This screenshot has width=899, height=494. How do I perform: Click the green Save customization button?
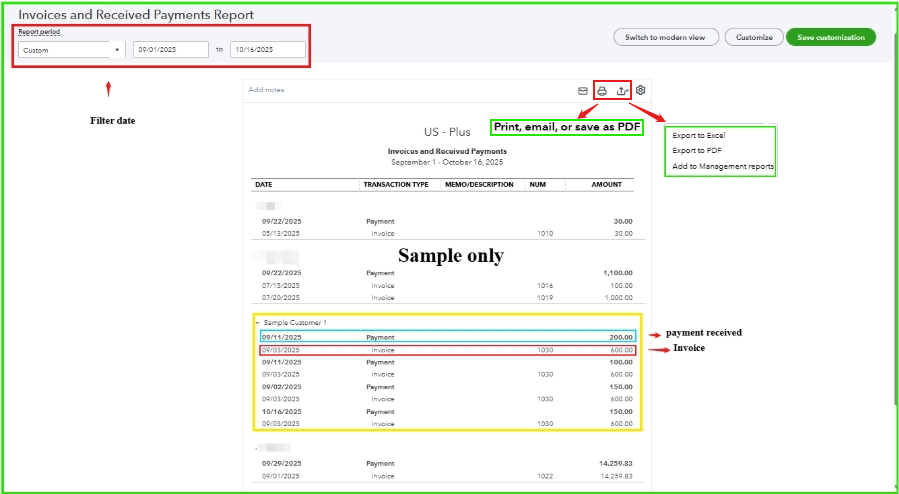(831, 37)
